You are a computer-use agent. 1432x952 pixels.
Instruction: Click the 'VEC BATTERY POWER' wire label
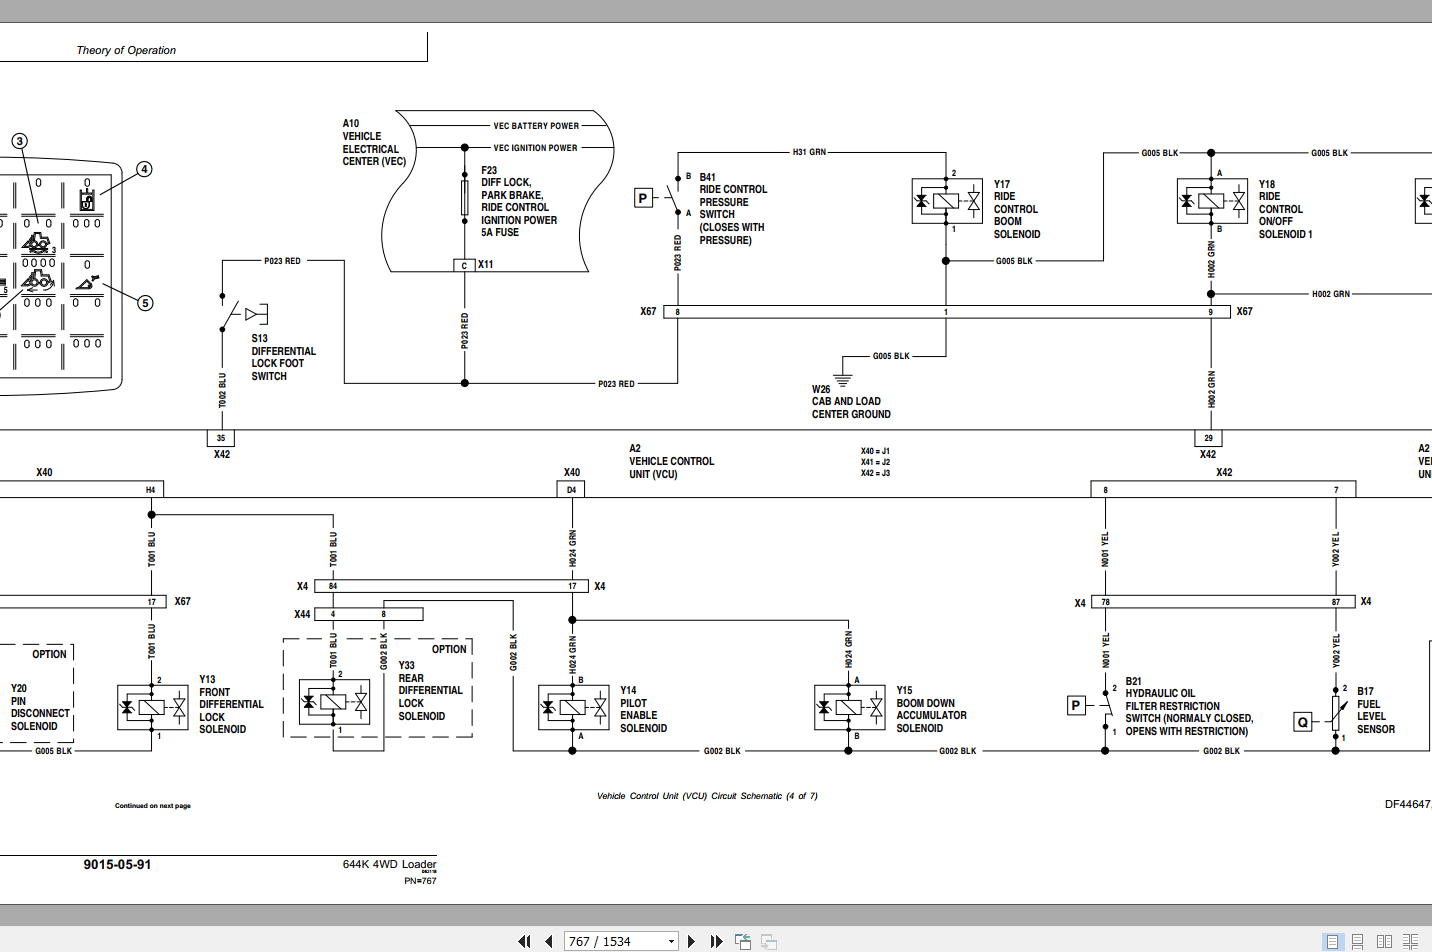click(x=536, y=126)
